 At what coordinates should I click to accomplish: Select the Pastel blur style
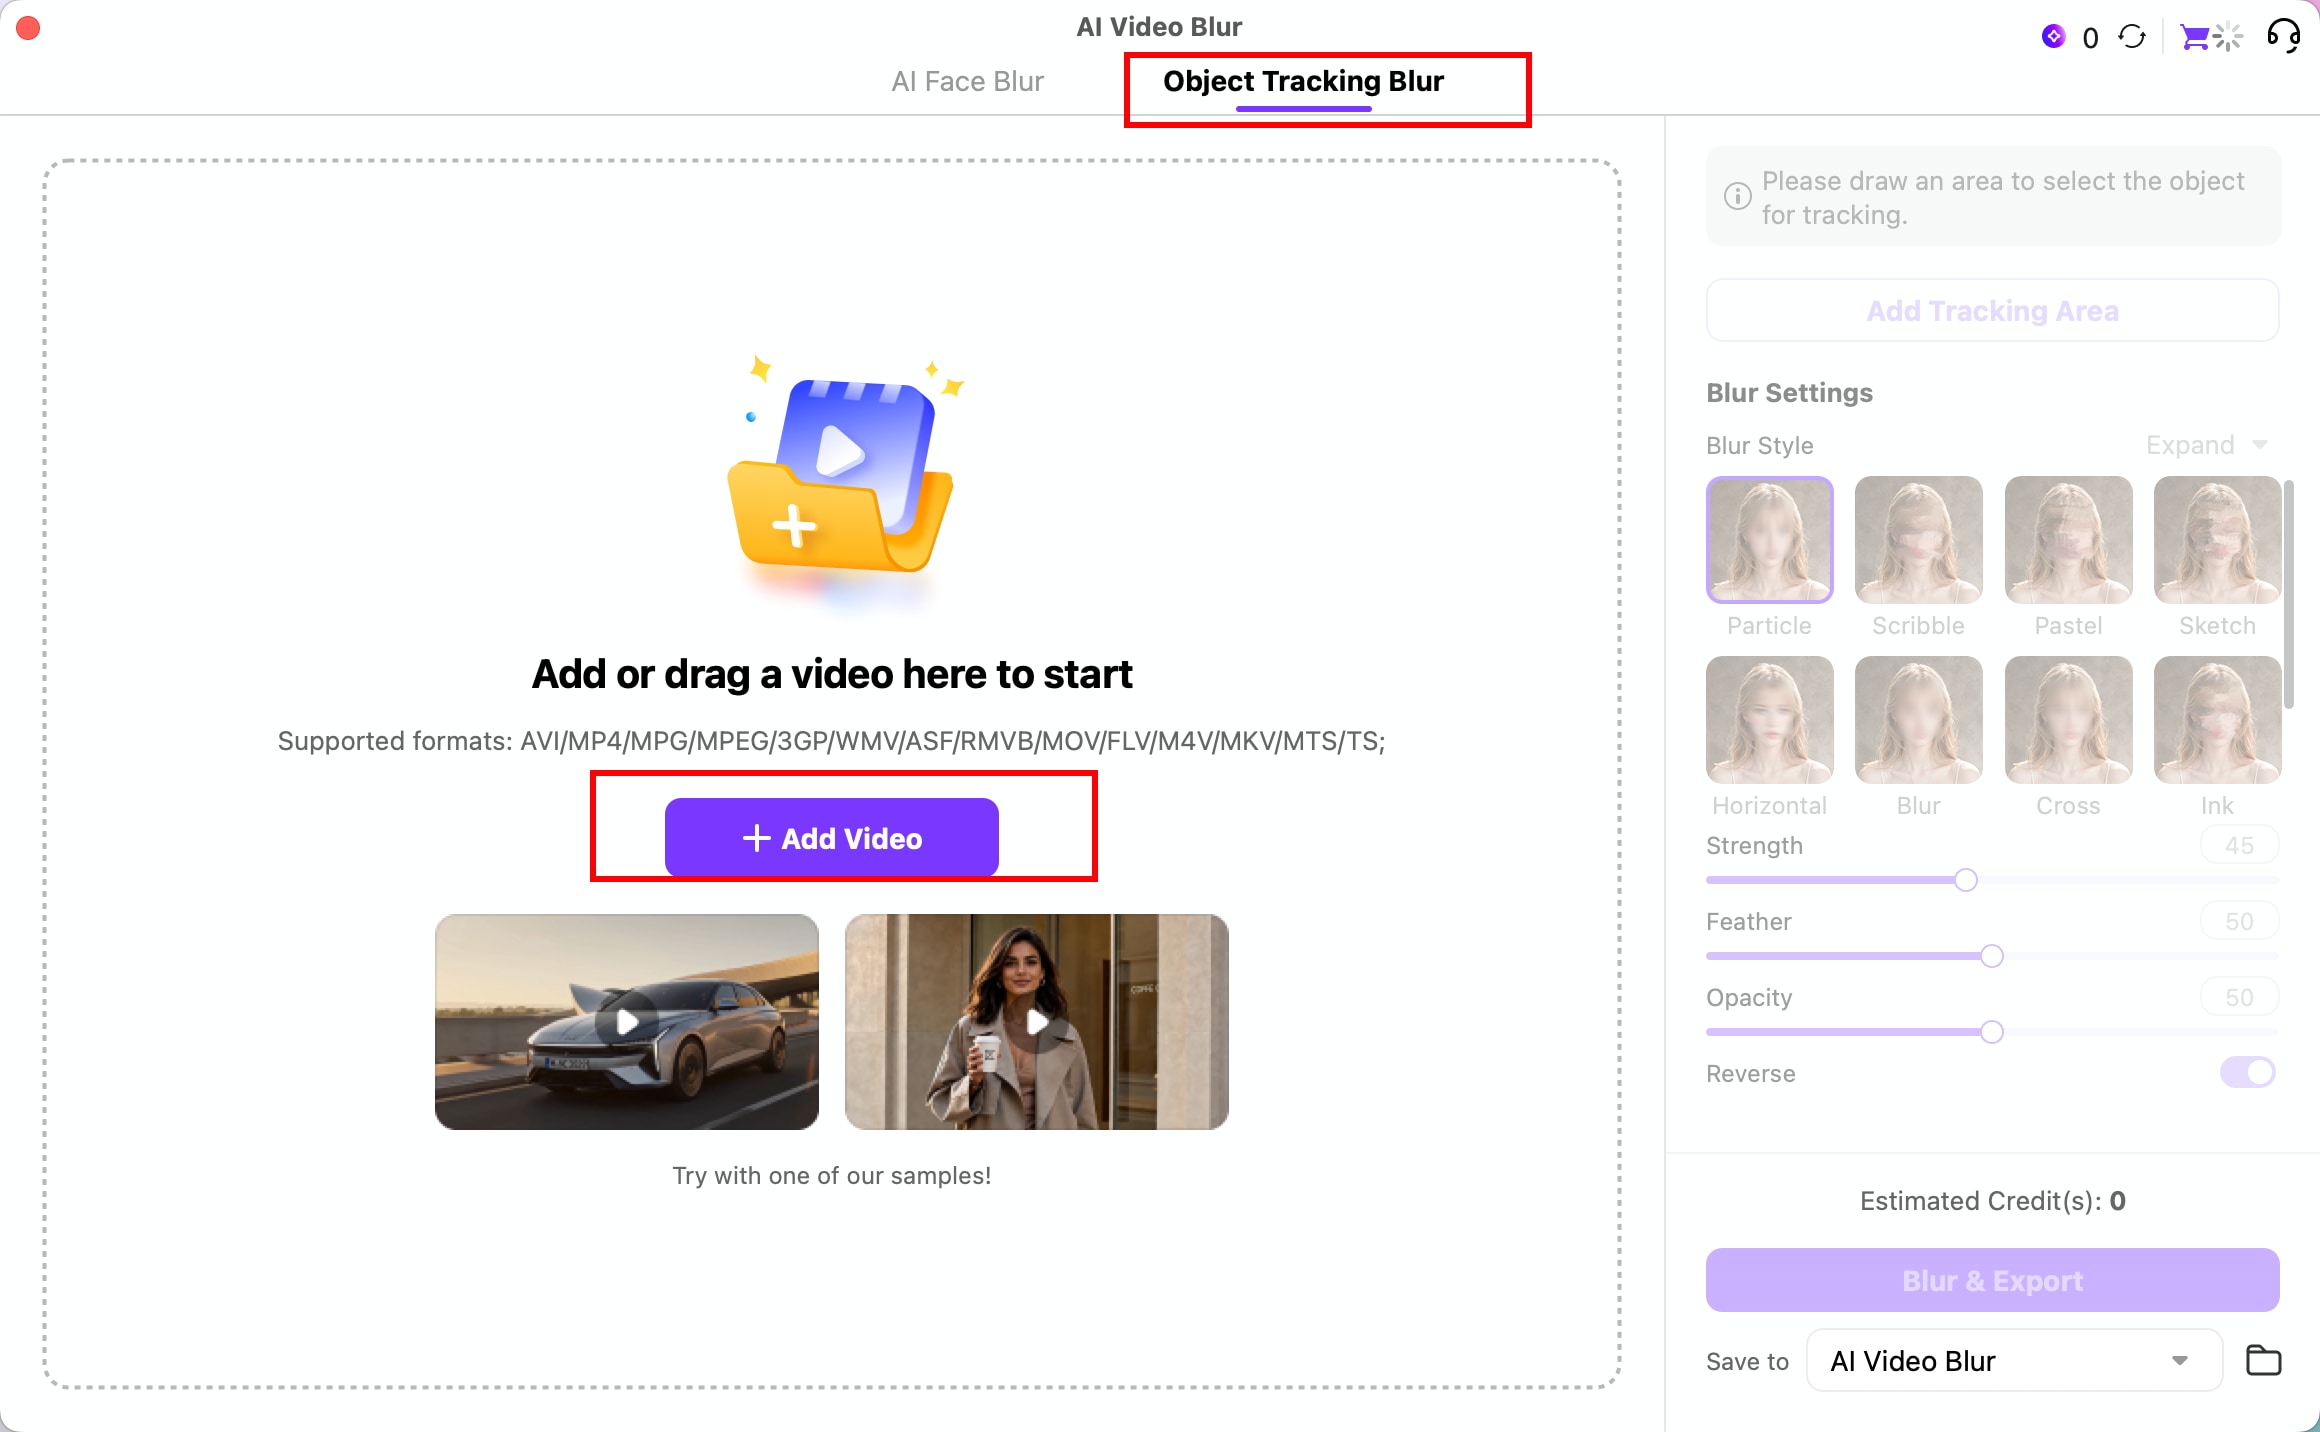tap(2068, 540)
